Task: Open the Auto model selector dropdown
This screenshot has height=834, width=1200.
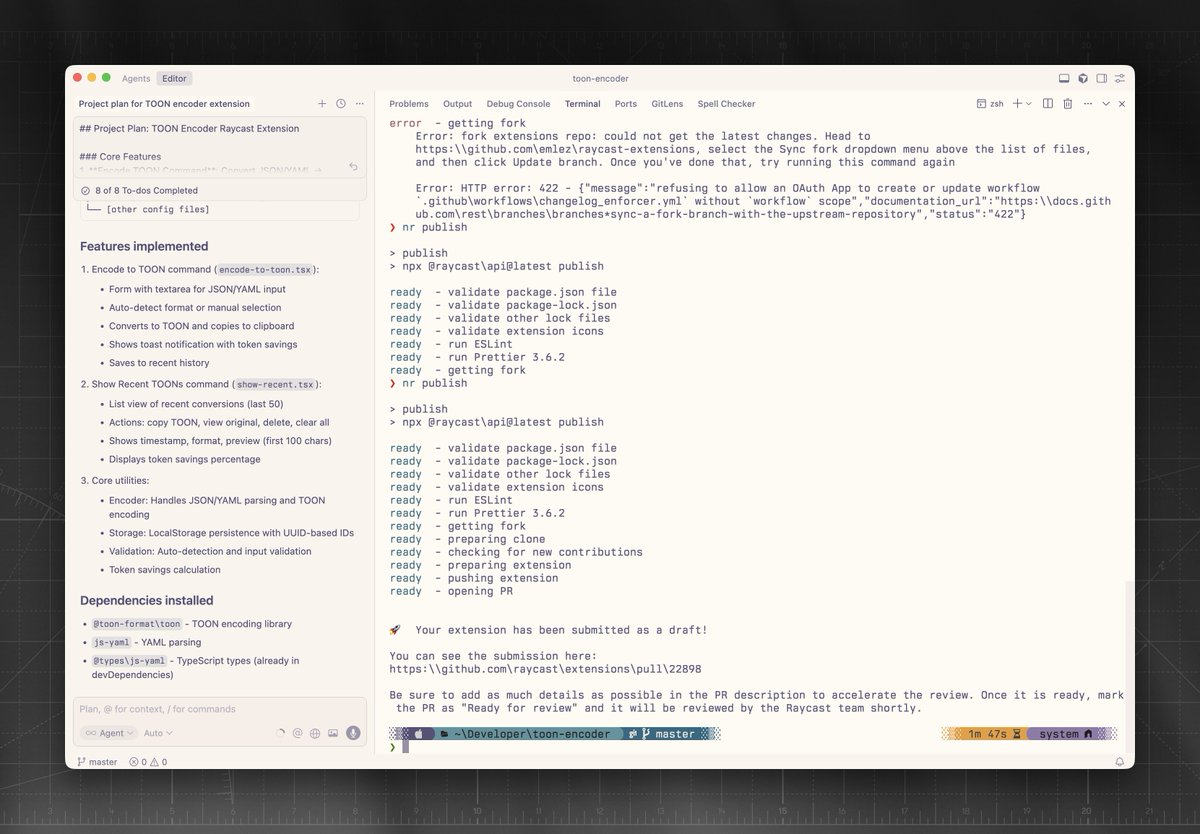Action: pyautogui.click(x=158, y=733)
